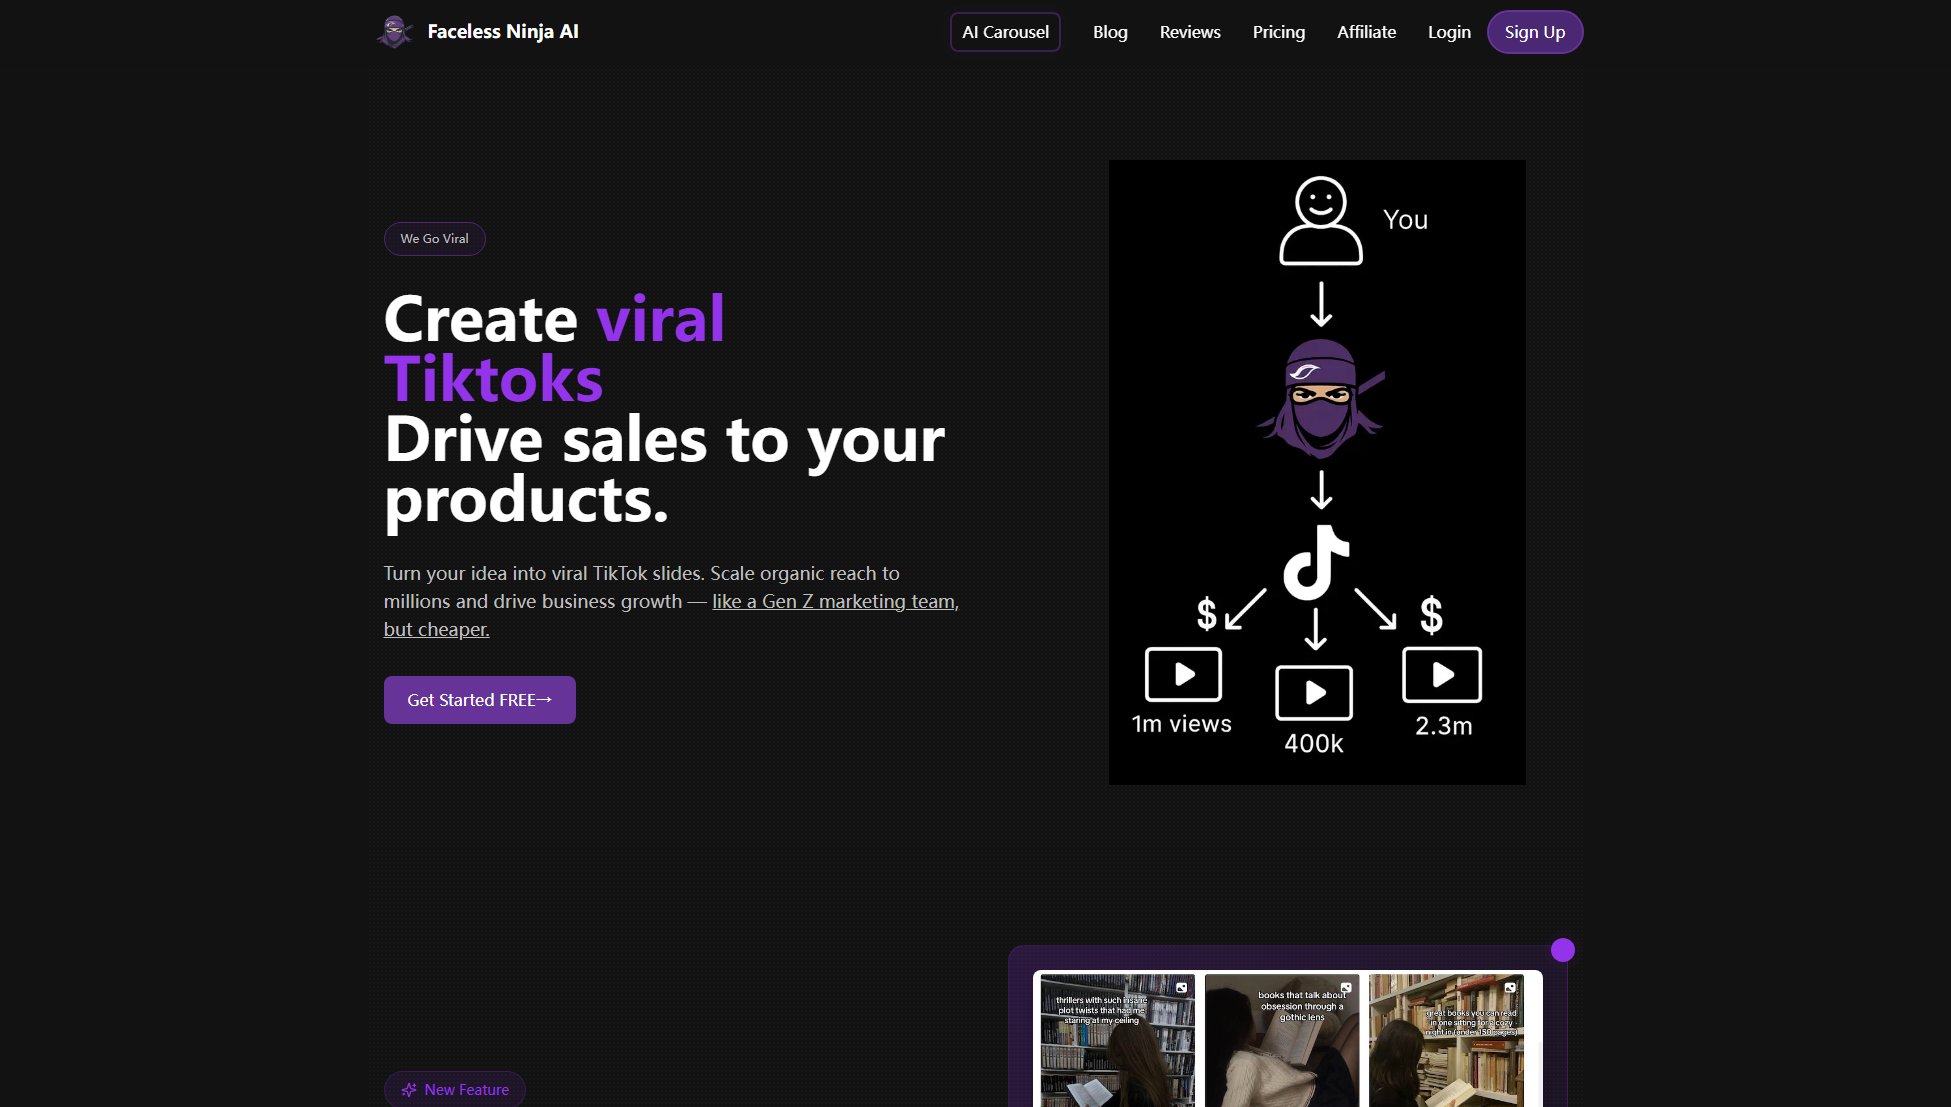Image resolution: width=1951 pixels, height=1107 pixels.
Task: Click the 'You' person icon
Action: pyautogui.click(x=1320, y=222)
